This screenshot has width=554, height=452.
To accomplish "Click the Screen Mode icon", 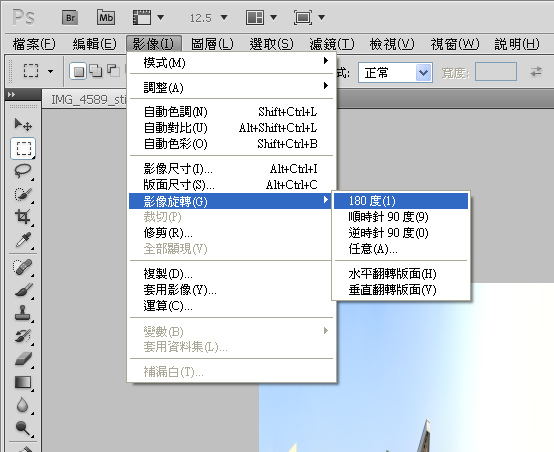I will 303,17.
